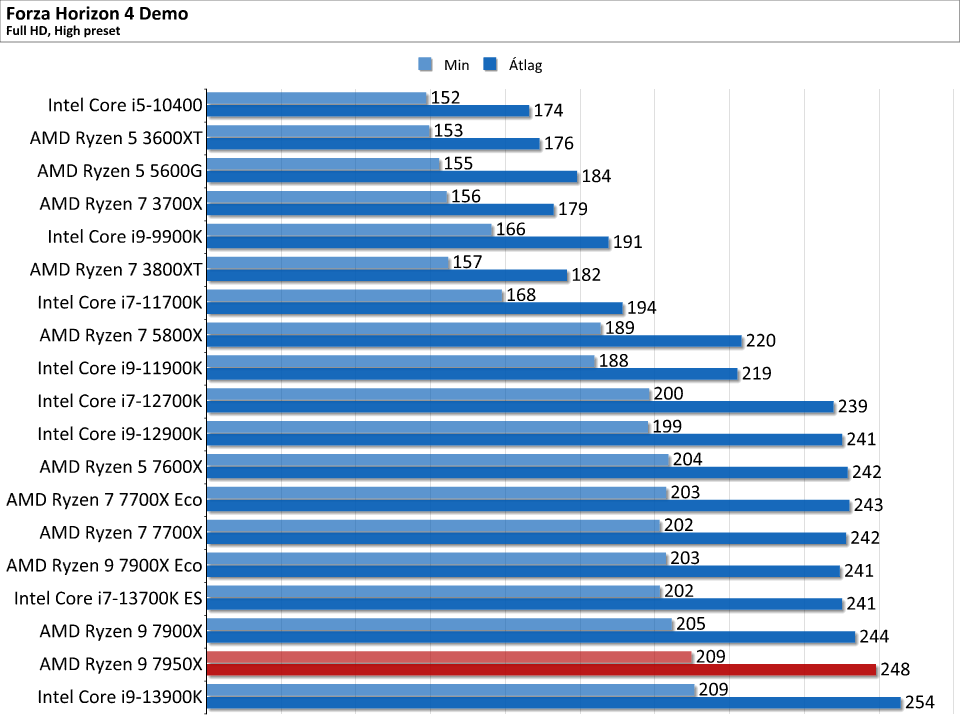Select the 'AMD Ryzen 7 5800X' row label
The image size is (960, 720).
[x=121, y=336]
